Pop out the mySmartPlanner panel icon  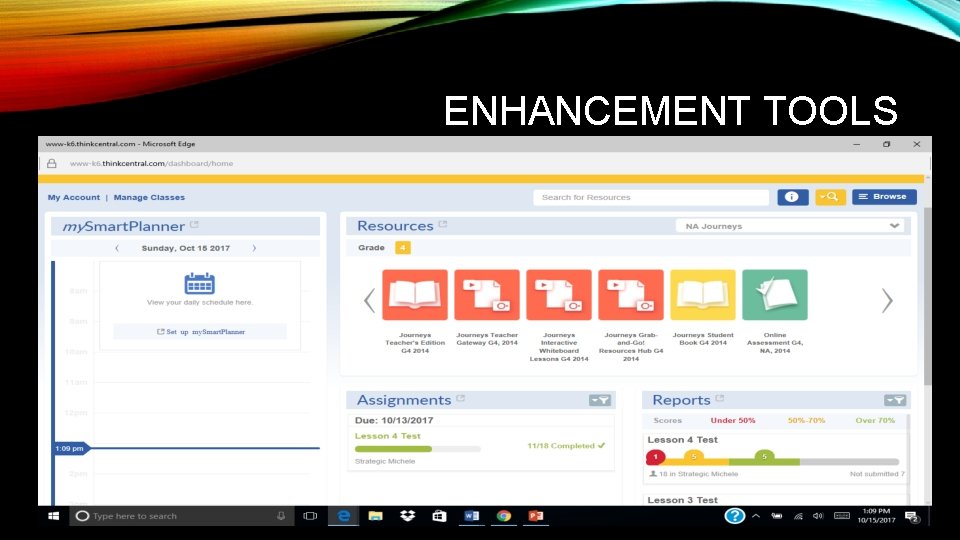[194, 225]
